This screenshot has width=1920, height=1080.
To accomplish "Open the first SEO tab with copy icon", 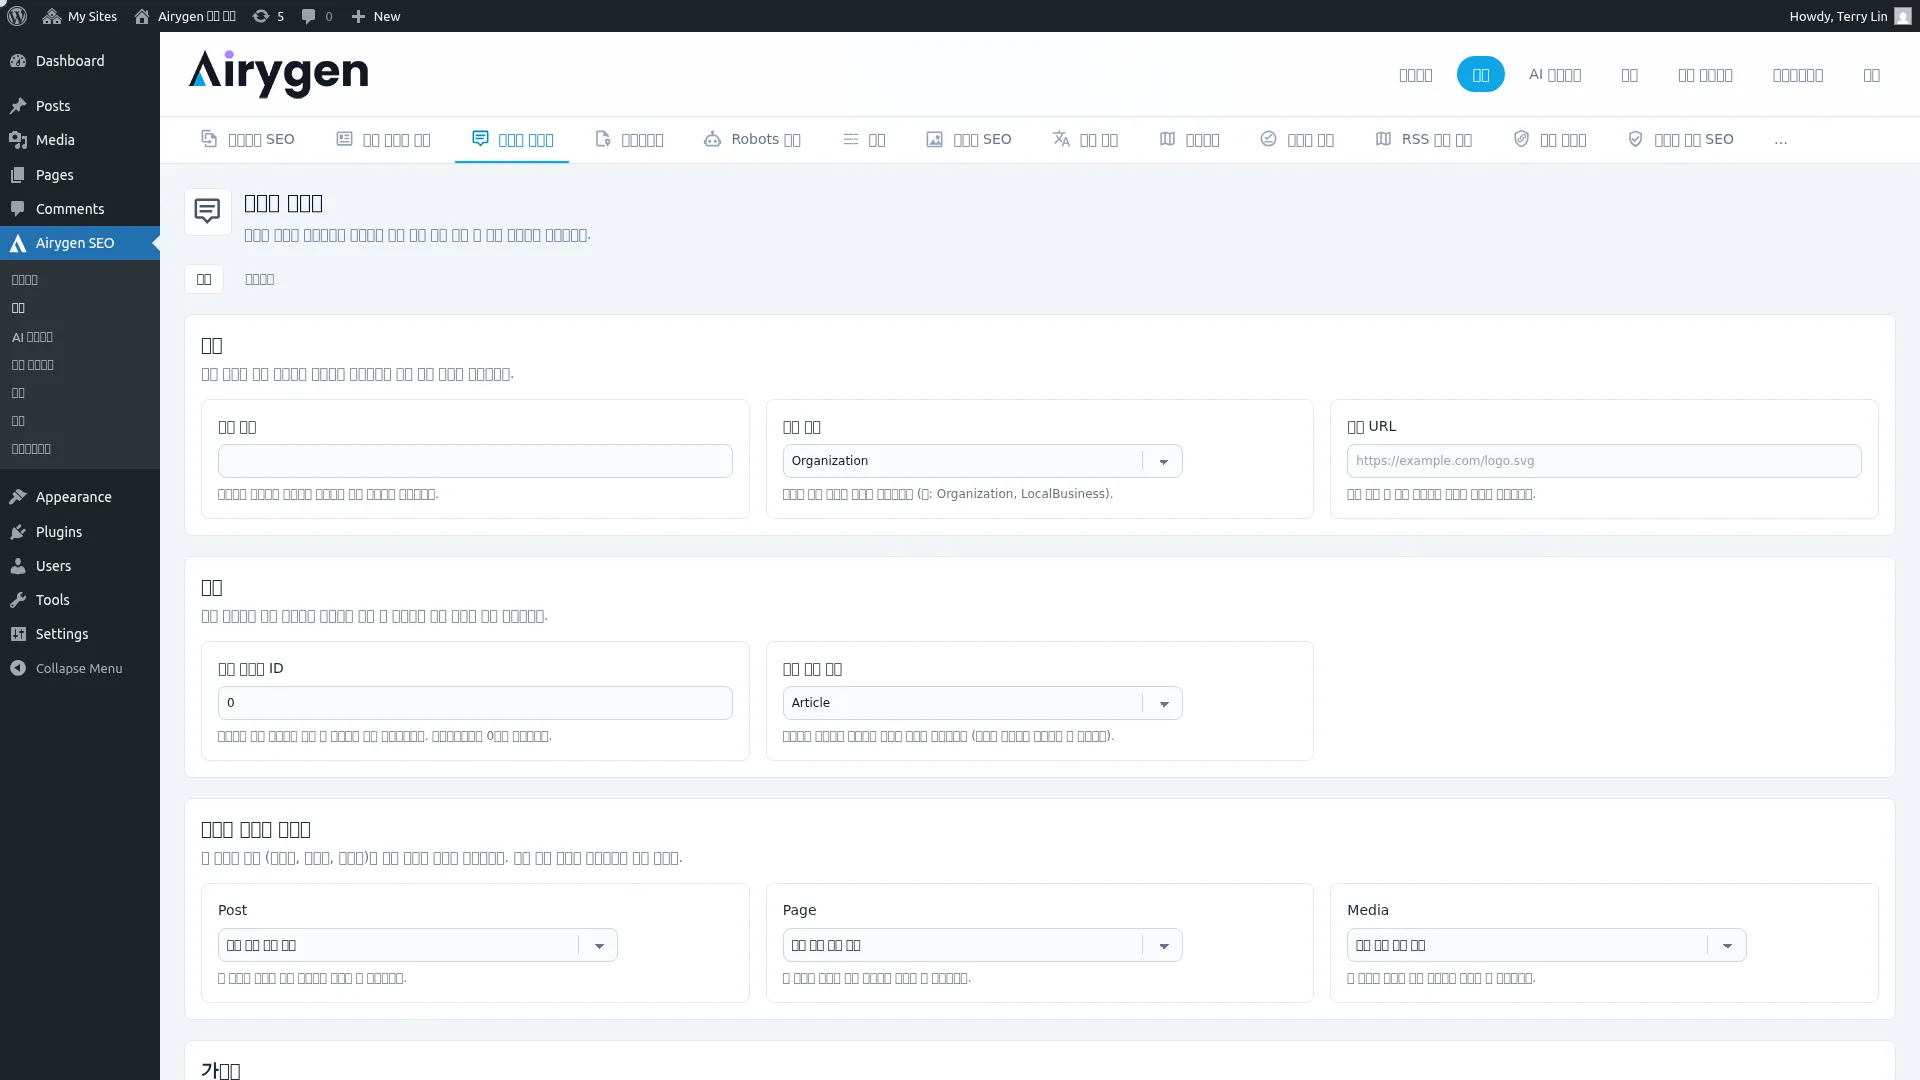I will click(248, 139).
